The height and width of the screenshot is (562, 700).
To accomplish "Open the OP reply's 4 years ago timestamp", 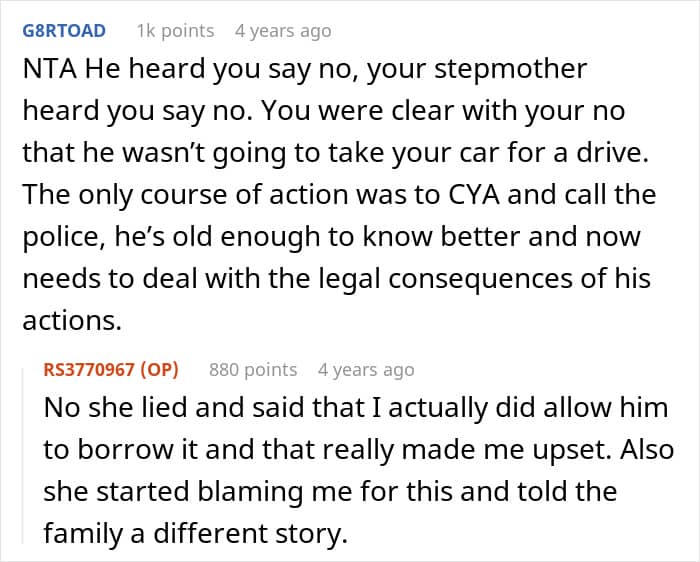I will [x=365, y=370].
